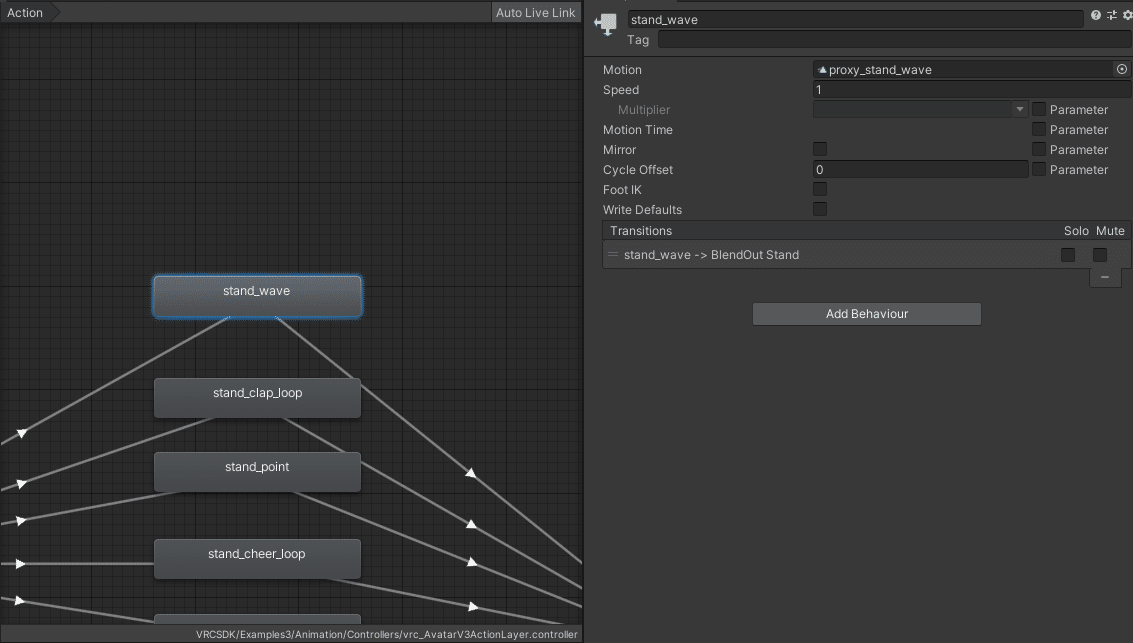The image size is (1133, 643).
Task: Select the stand_wave state node
Action: pos(257,296)
